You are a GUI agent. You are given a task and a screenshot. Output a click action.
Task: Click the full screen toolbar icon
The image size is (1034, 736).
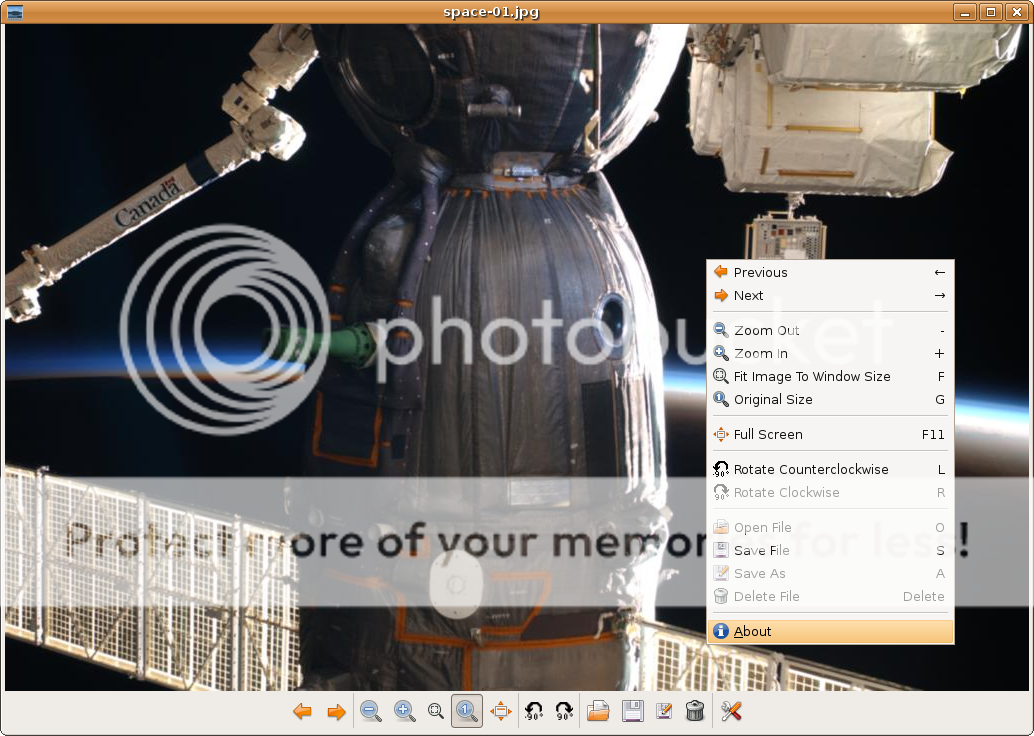coord(501,711)
